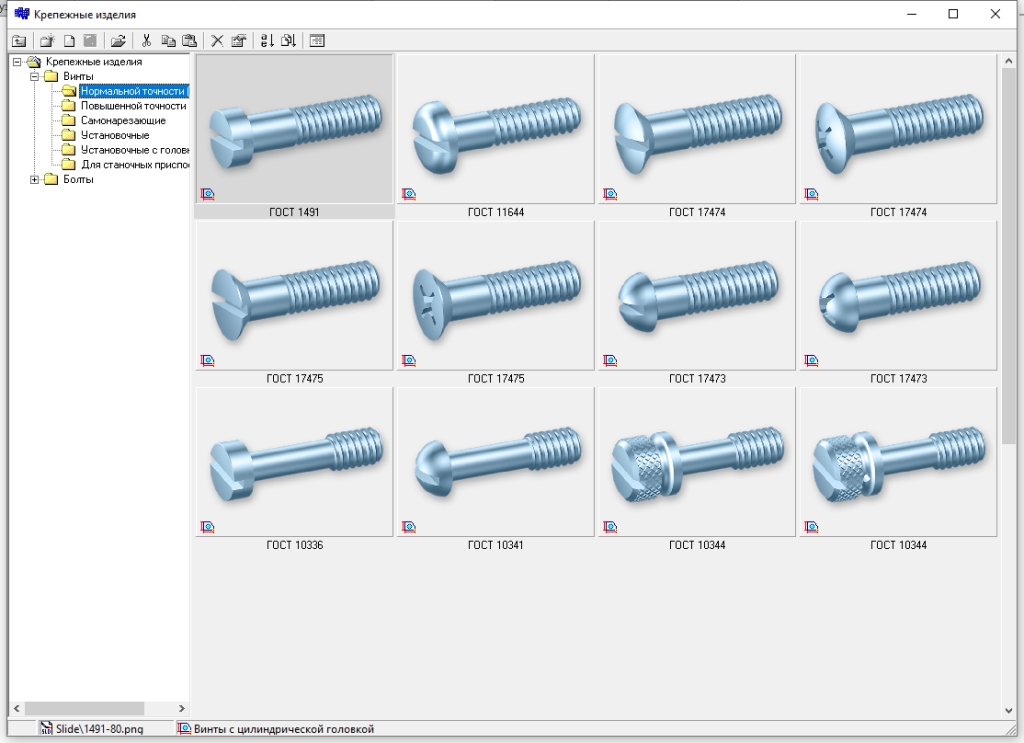Cut selection with the scissors icon

click(x=146, y=41)
